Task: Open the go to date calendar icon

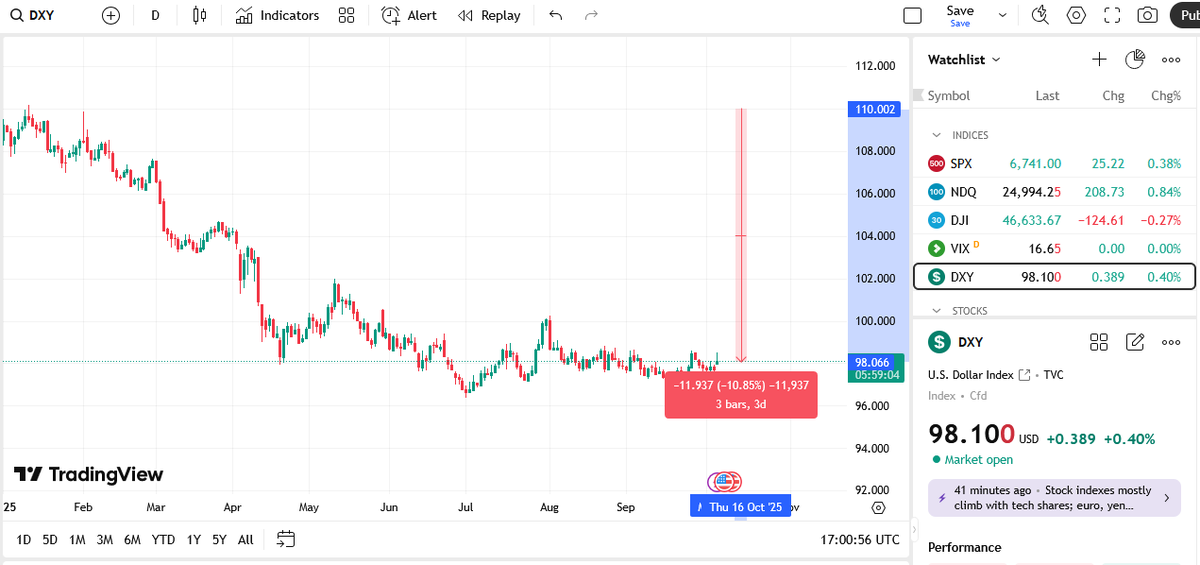Action: click(x=286, y=540)
